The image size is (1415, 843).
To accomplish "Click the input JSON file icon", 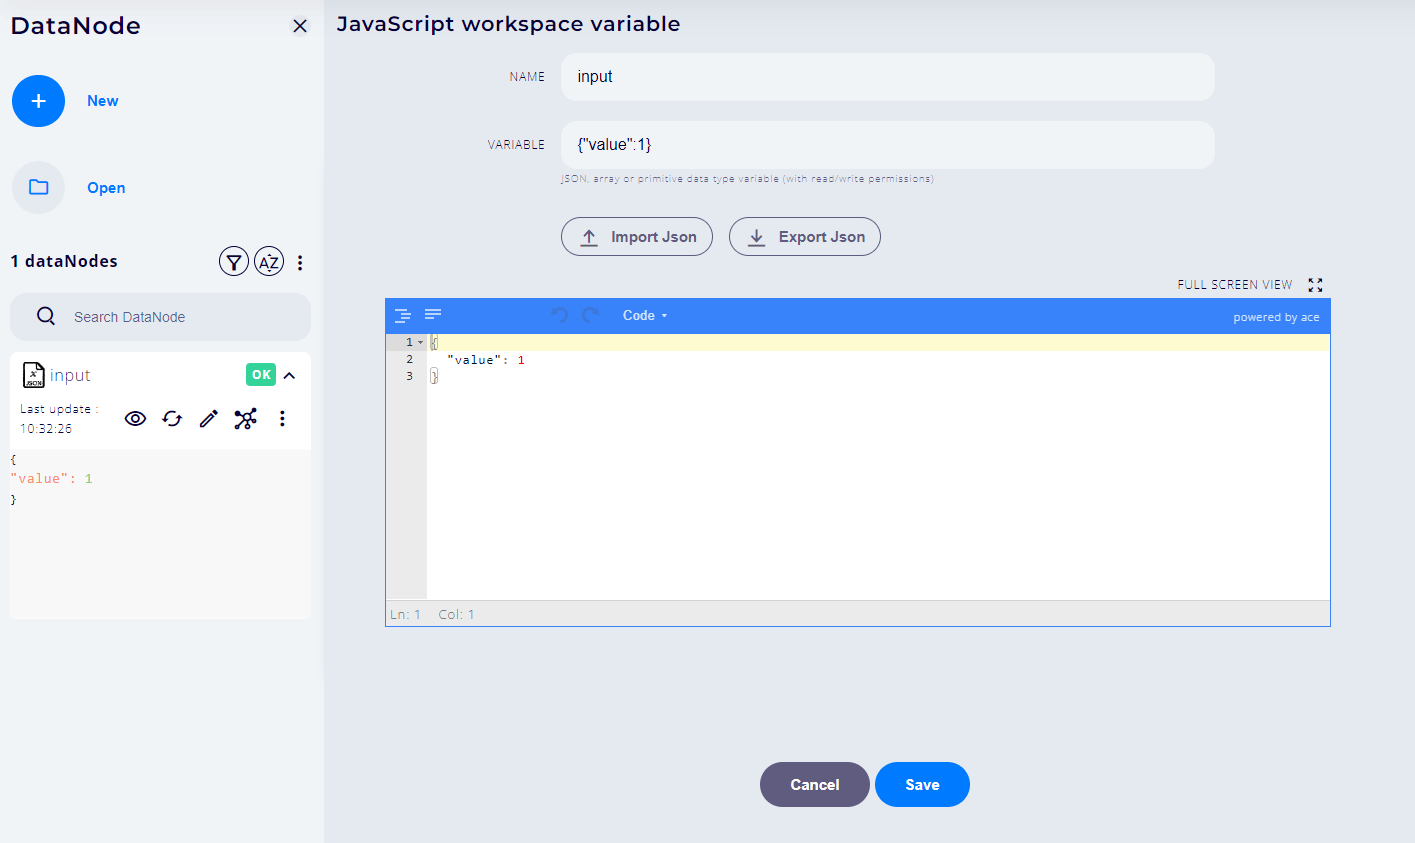I will (x=34, y=375).
